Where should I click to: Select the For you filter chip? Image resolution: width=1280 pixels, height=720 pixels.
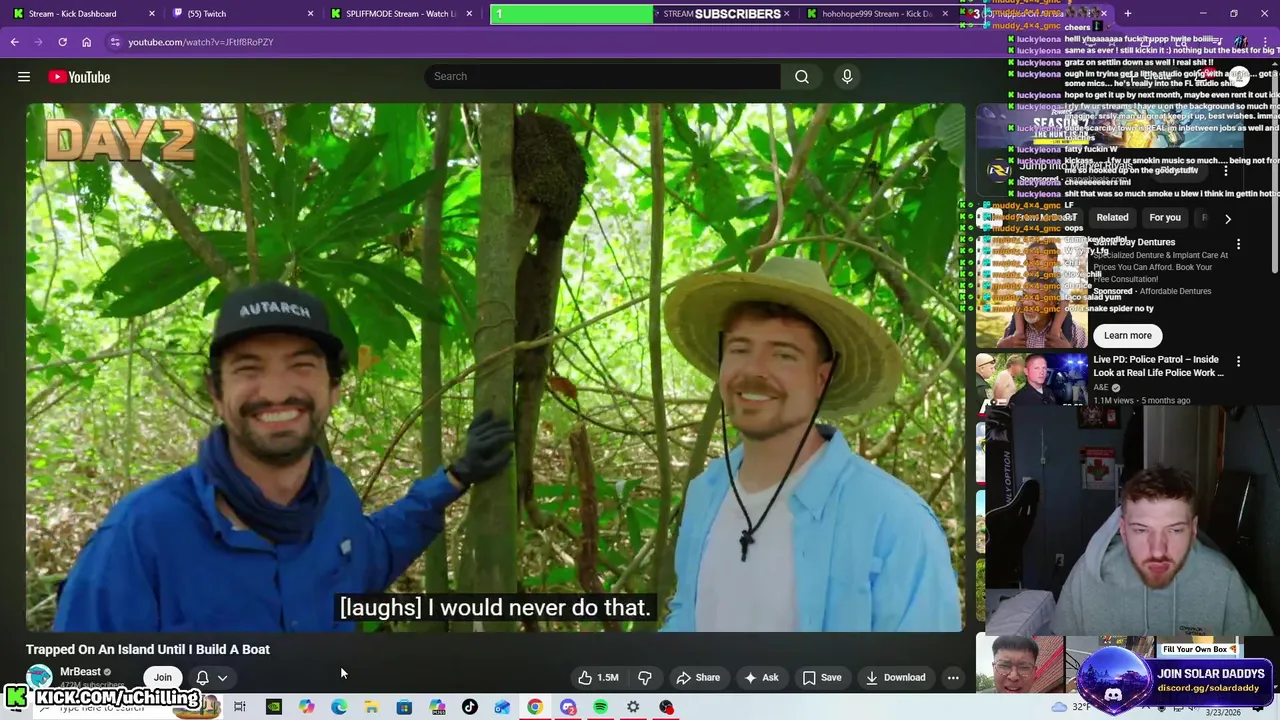click(x=1165, y=217)
